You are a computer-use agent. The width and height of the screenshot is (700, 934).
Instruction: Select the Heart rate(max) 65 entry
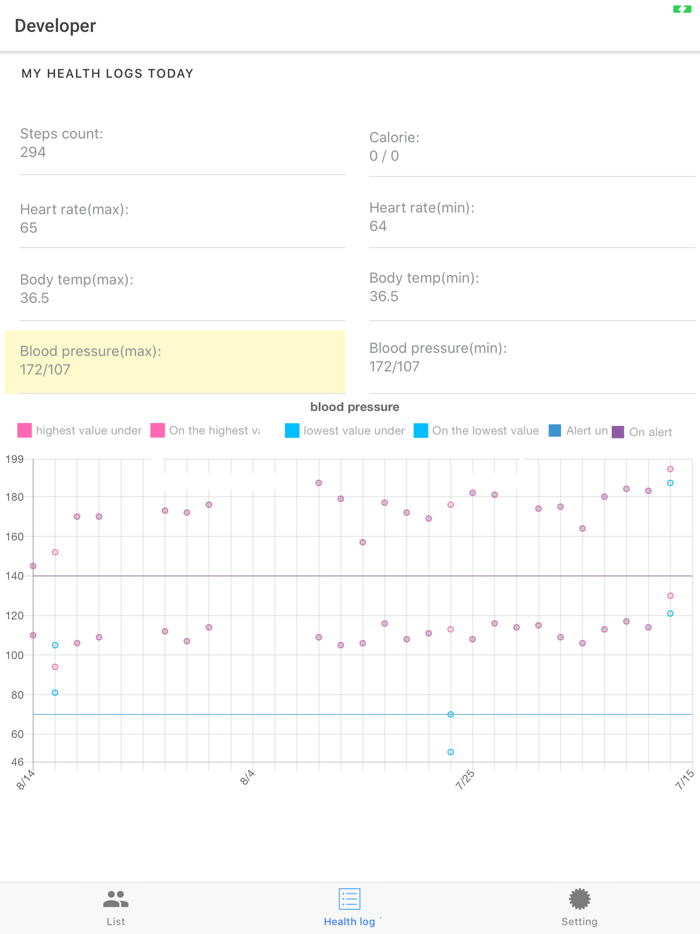[x=182, y=219]
